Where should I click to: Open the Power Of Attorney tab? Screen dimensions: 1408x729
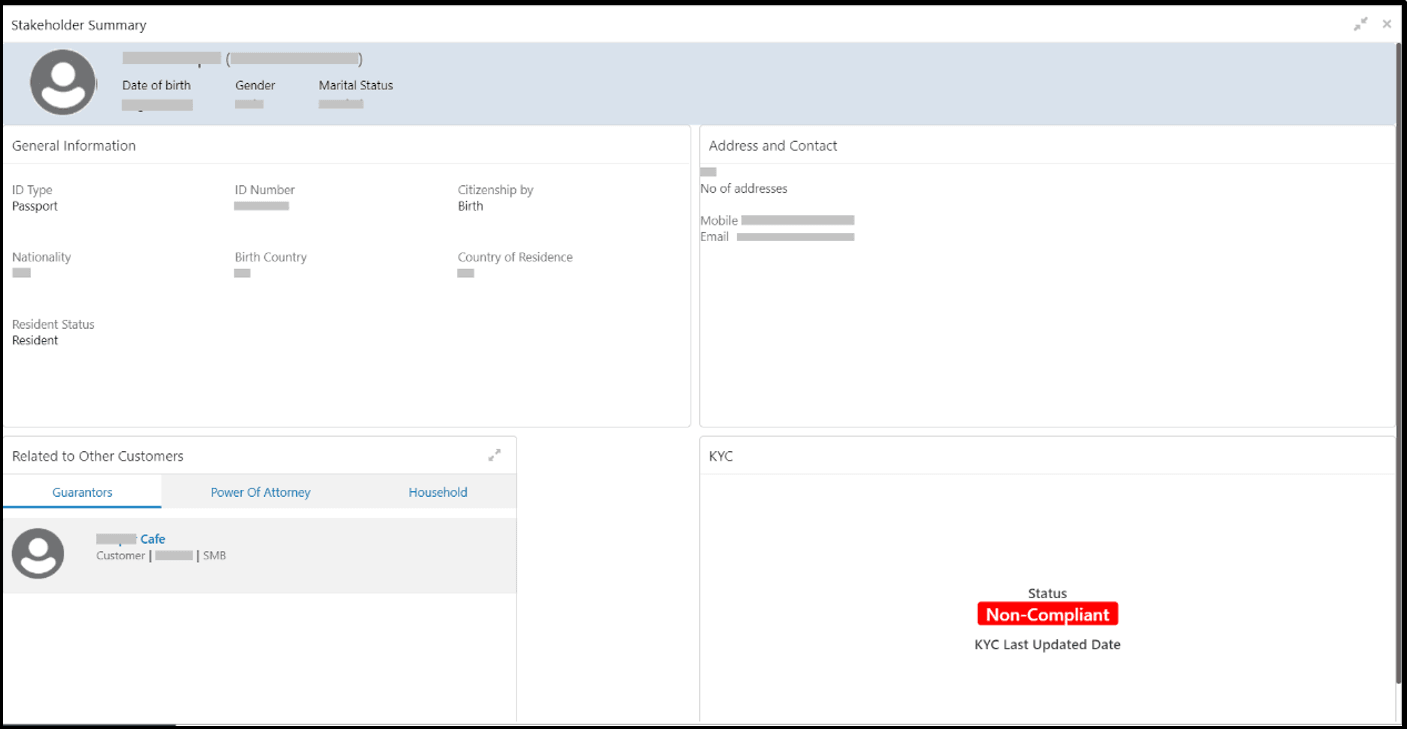[260, 492]
